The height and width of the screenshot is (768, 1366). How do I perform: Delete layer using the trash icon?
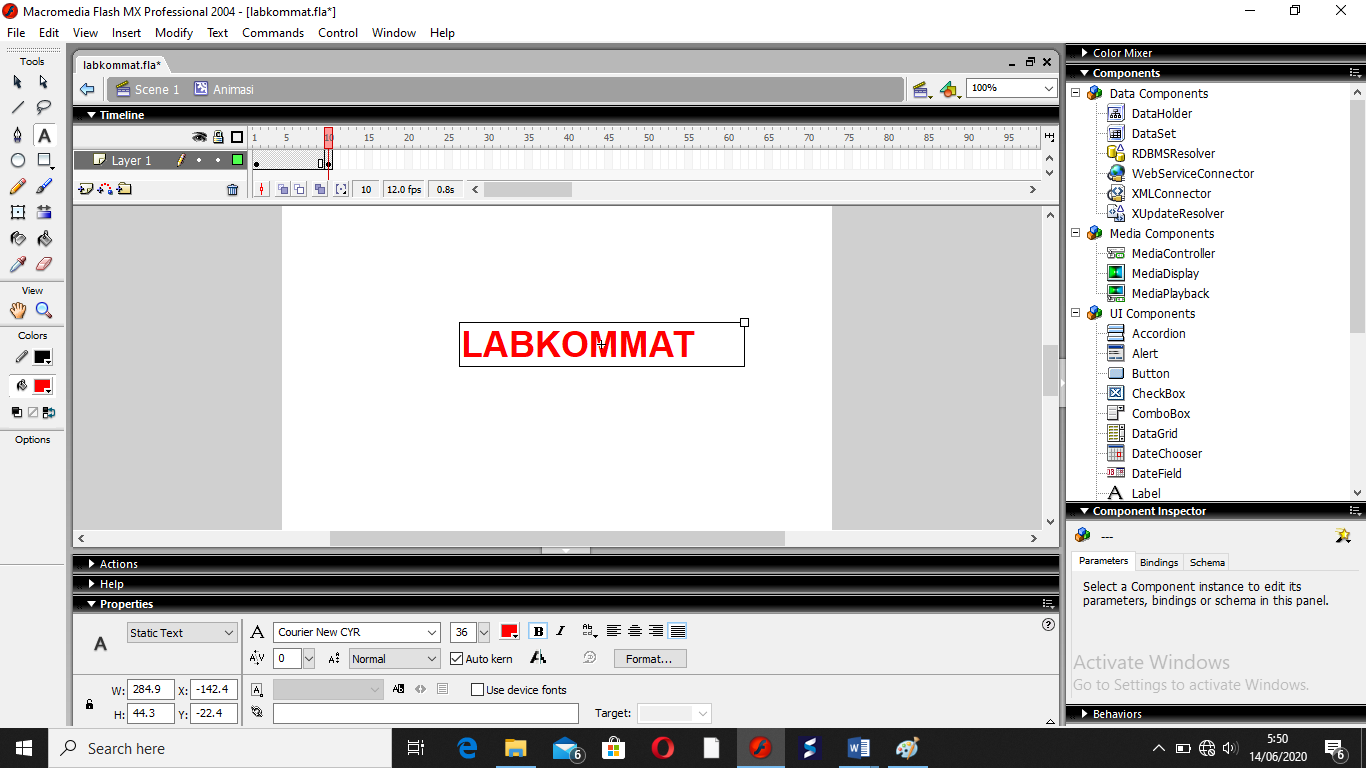pos(233,189)
